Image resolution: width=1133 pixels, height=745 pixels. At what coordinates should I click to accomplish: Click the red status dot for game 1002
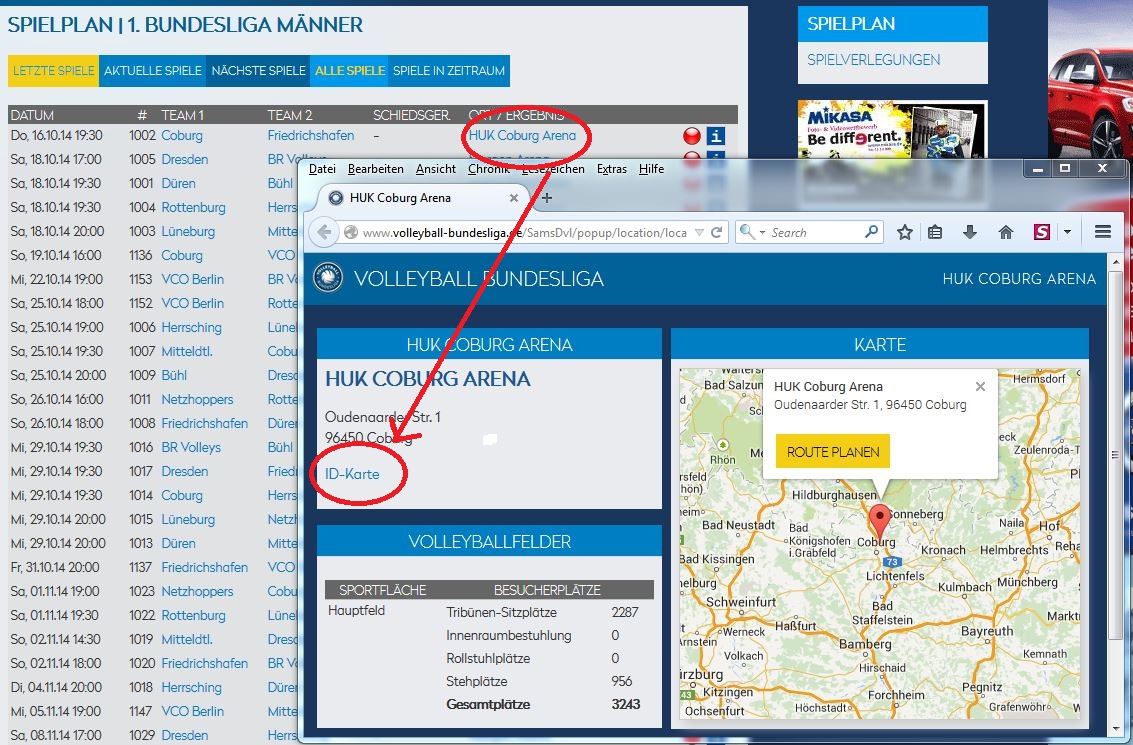click(x=691, y=136)
